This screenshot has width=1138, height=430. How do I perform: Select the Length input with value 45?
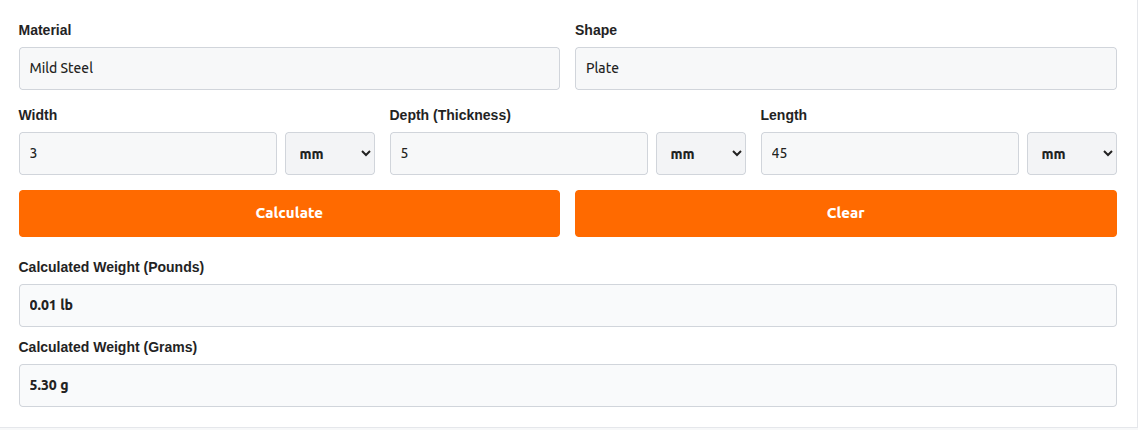click(x=889, y=154)
